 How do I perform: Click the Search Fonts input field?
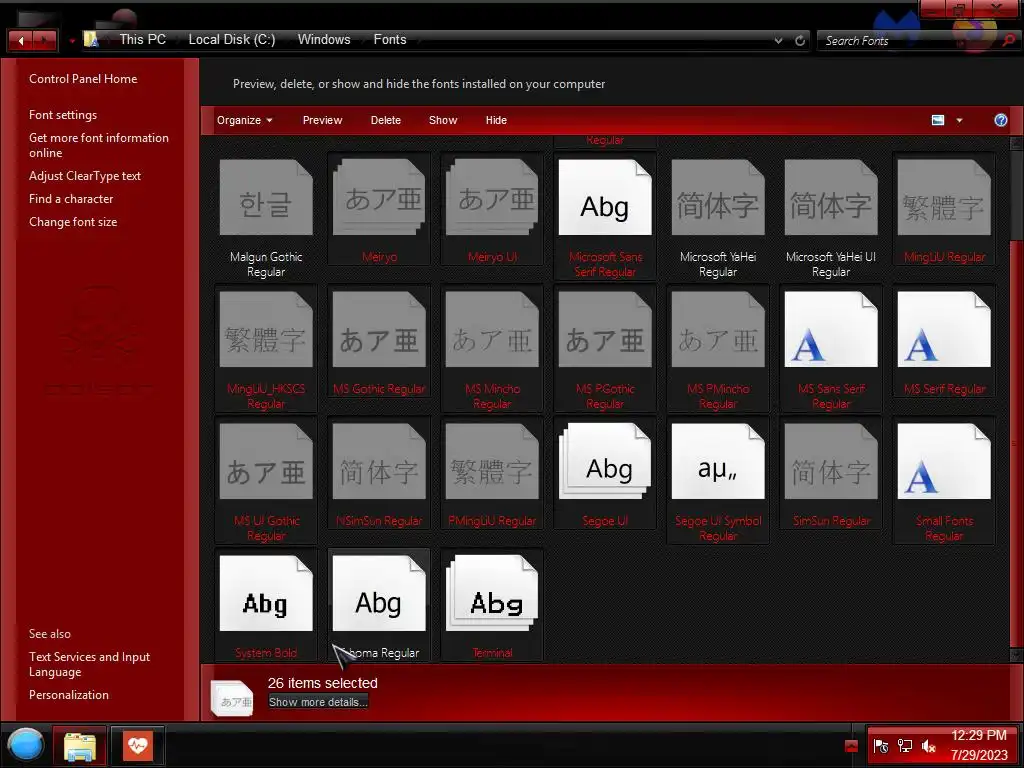pos(910,40)
